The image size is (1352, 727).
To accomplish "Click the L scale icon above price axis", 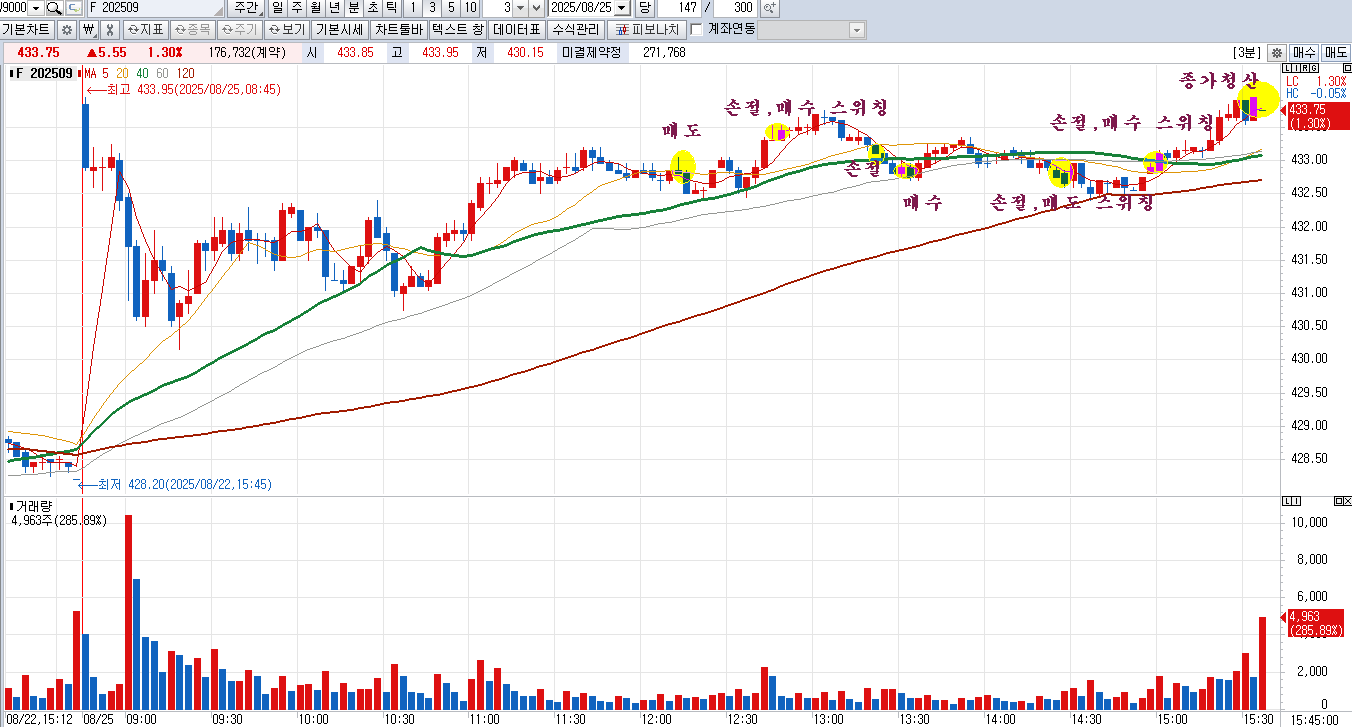I will (1287, 69).
